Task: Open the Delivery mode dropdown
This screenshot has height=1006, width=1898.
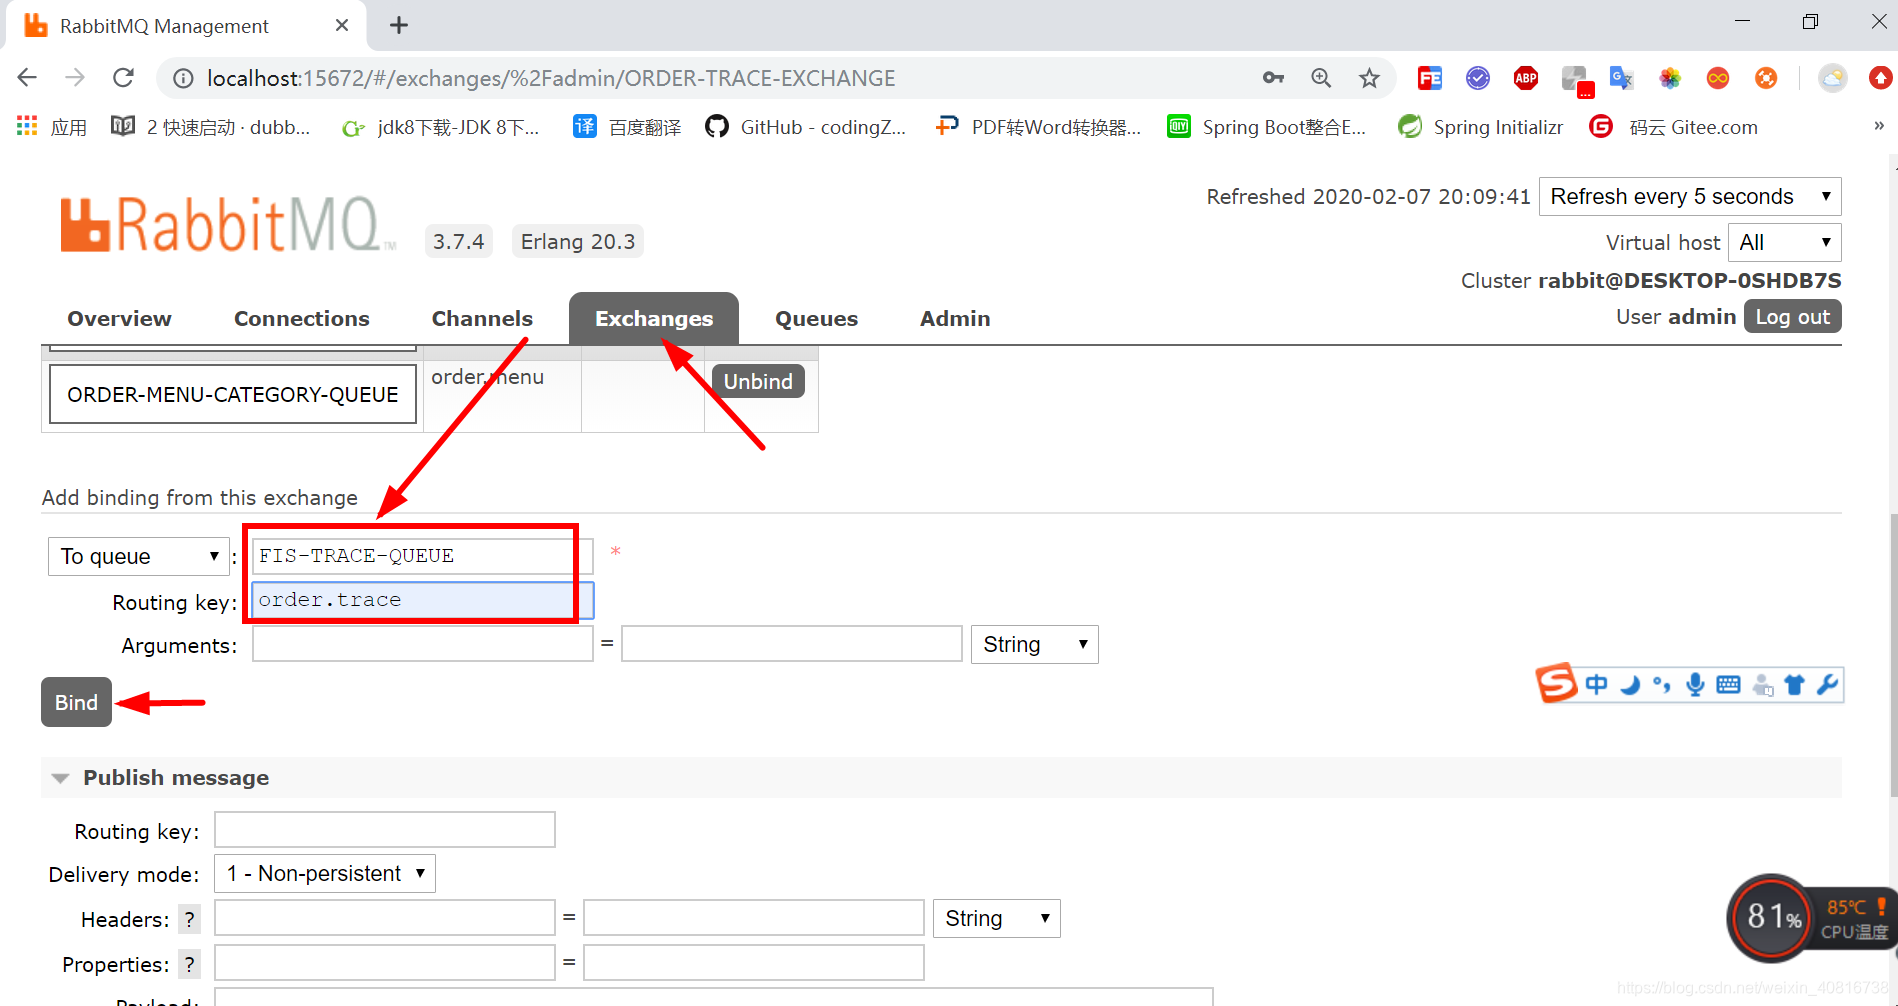Action: [x=325, y=874]
